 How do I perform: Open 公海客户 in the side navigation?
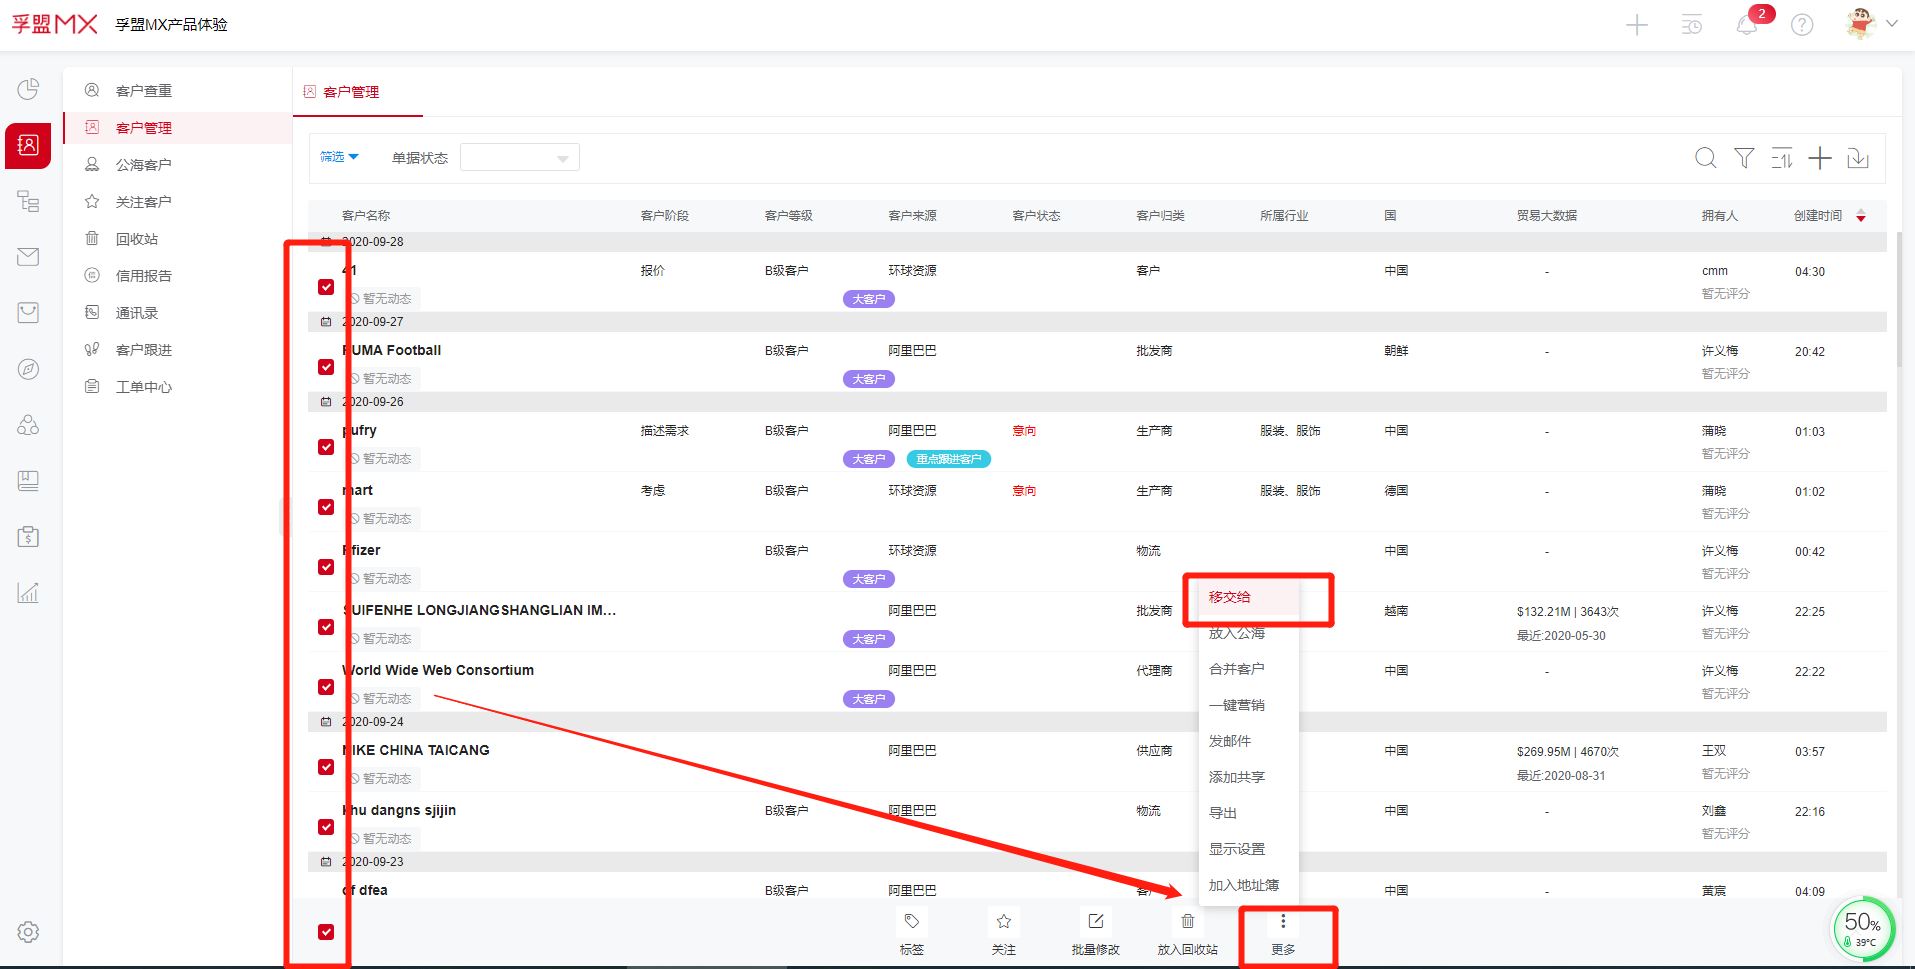pos(143,165)
